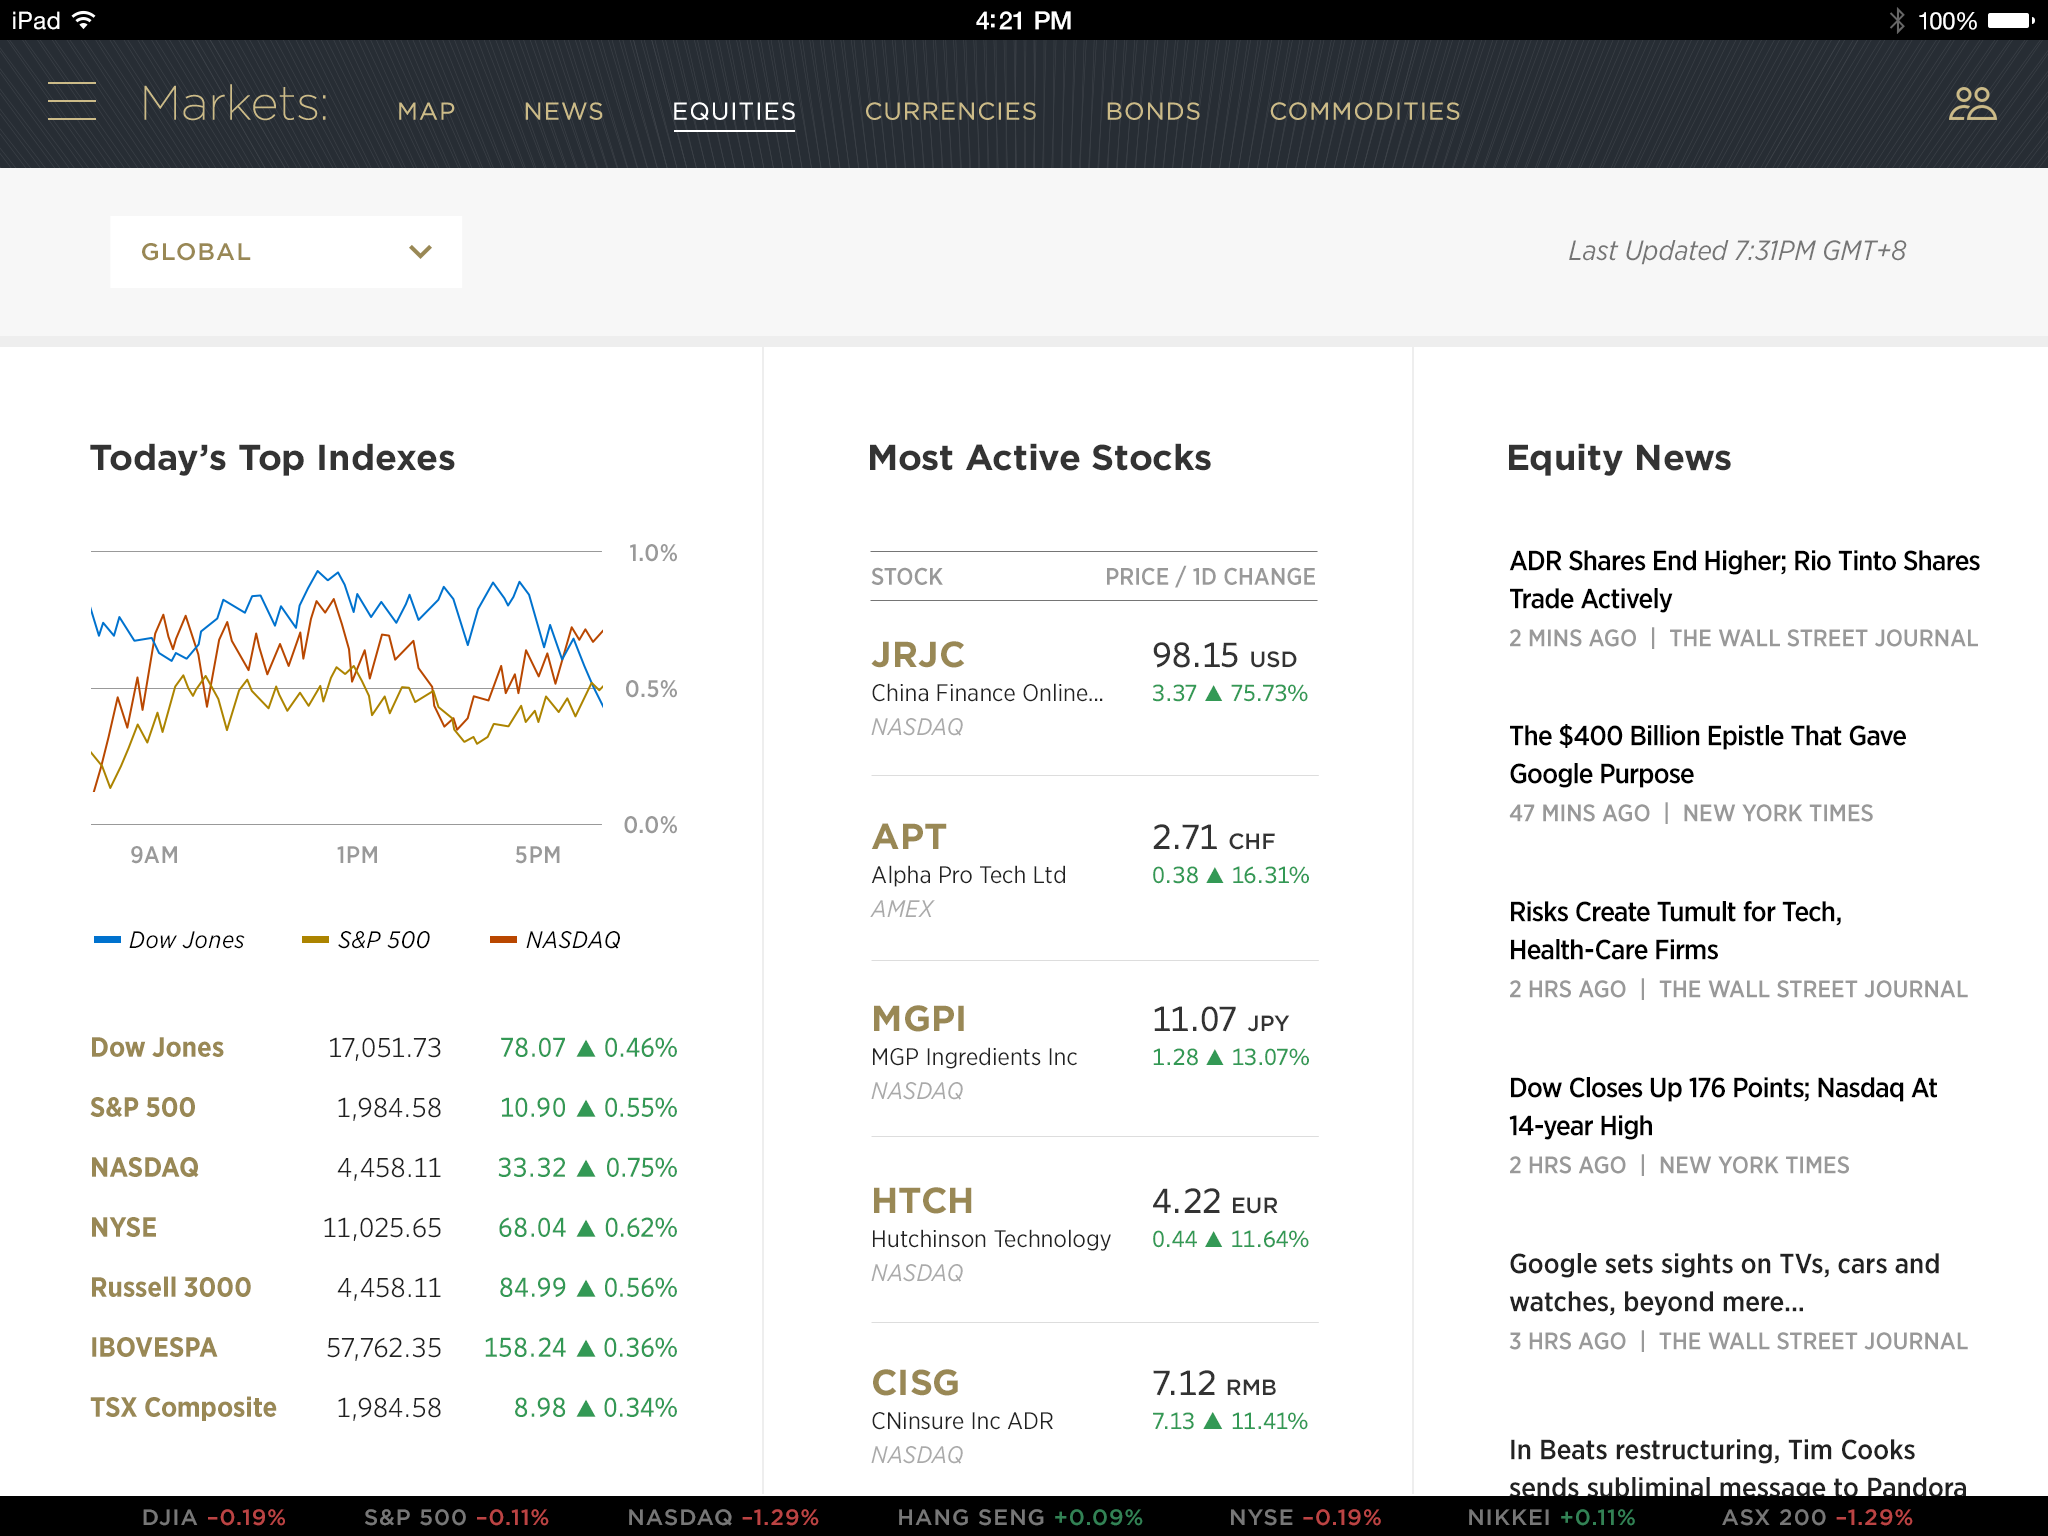Expand the GLOBAL region dropdown
Image resolution: width=2048 pixels, height=1536 pixels.
click(x=285, y=252)
